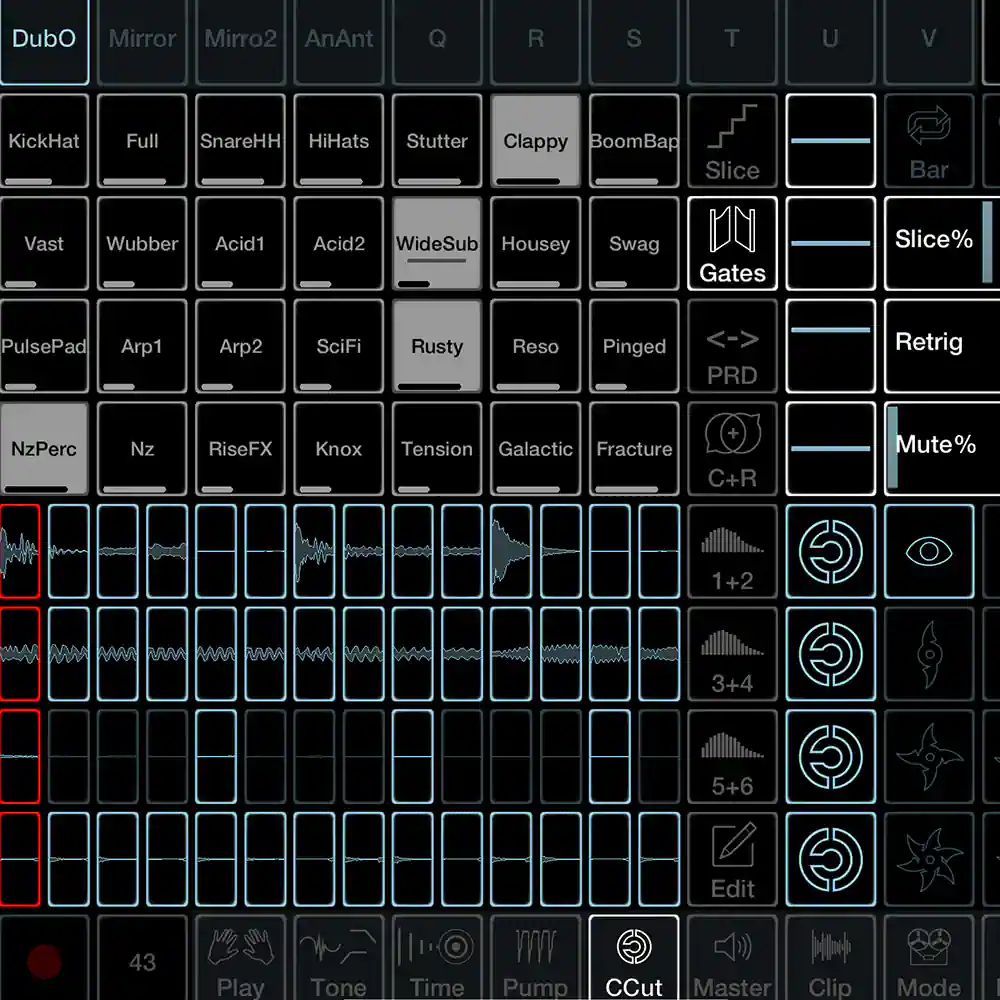Click the level slider beside Gates
Screen dimensions: 1000x1000
click(x=830, y=244)
